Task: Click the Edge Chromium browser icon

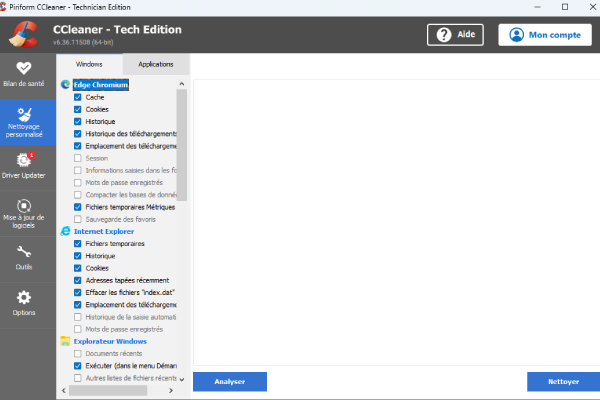Action: (x=65, y=85)
